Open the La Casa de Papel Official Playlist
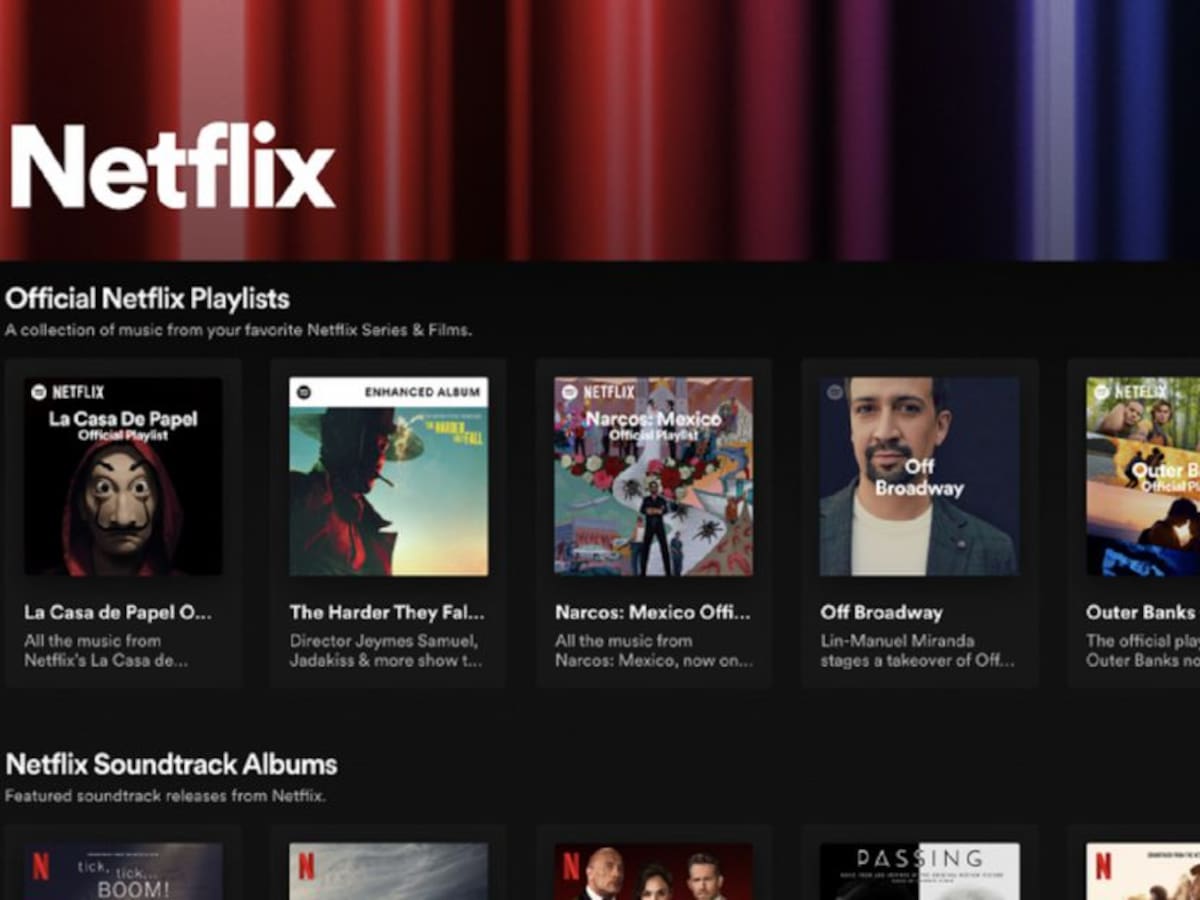 pyautogui.click(x=124, y=476)
